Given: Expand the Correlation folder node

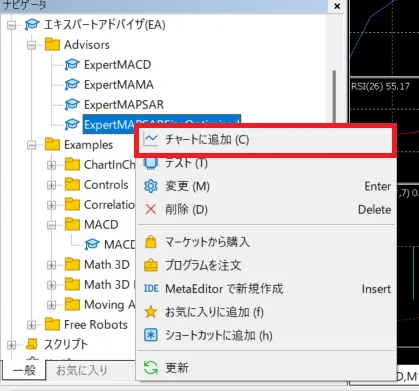Looking at the screenshot, I should tap(52, 205).
